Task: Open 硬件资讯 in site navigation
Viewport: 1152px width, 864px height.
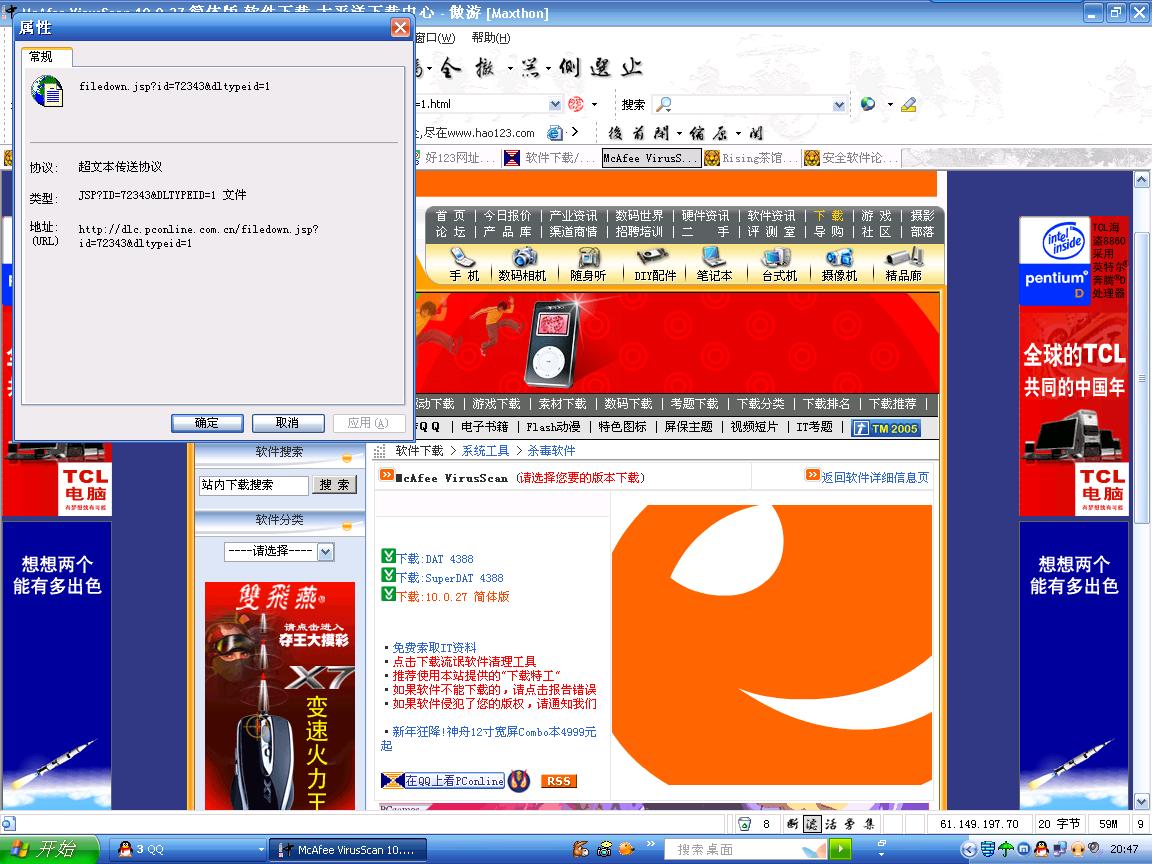Action: click(705, 216)
